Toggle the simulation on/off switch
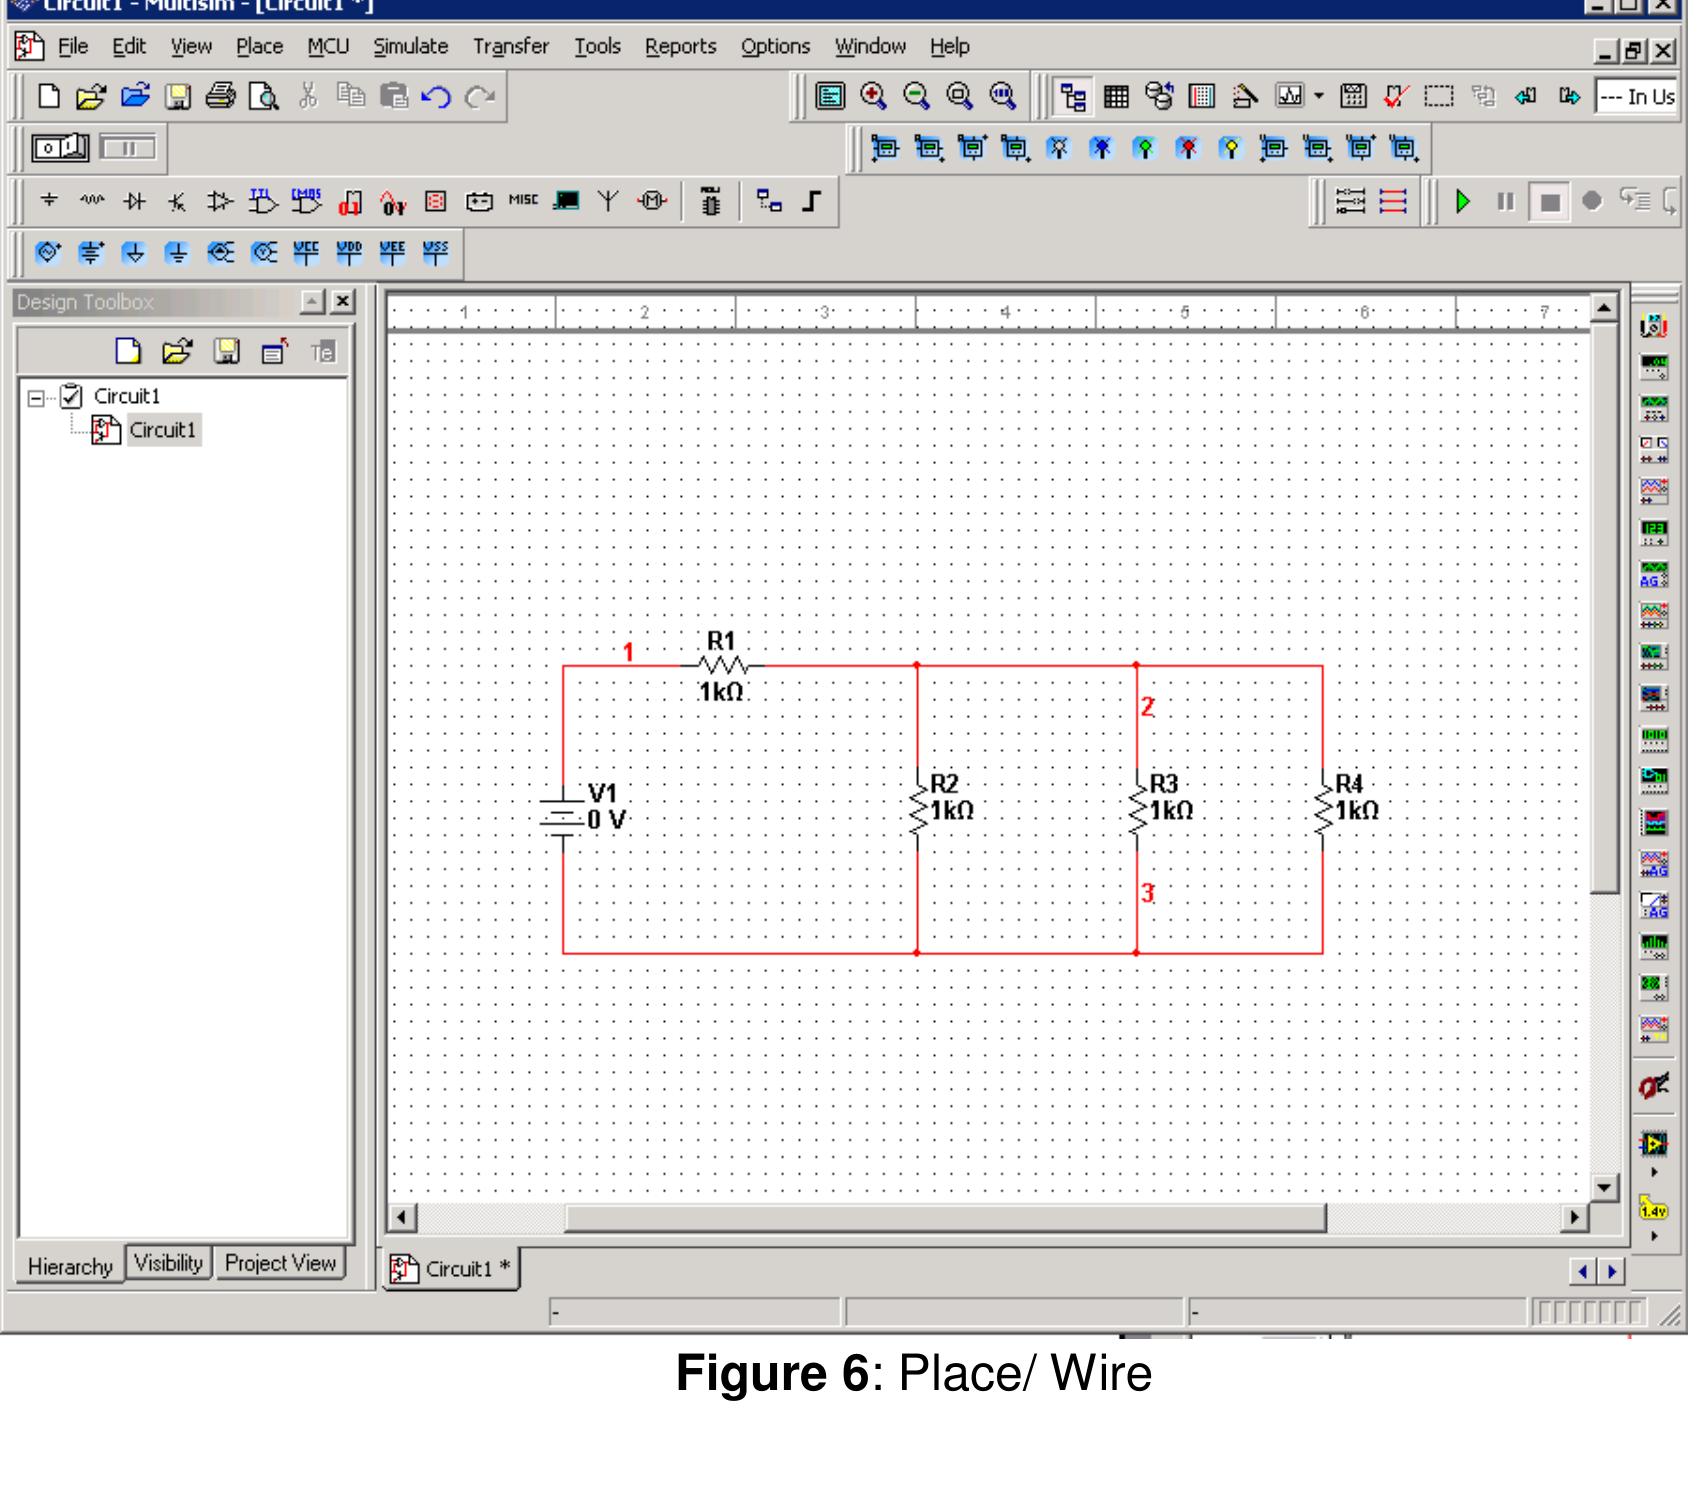The width and height of the screenshot is (1700, 1508). pos(61,149)
